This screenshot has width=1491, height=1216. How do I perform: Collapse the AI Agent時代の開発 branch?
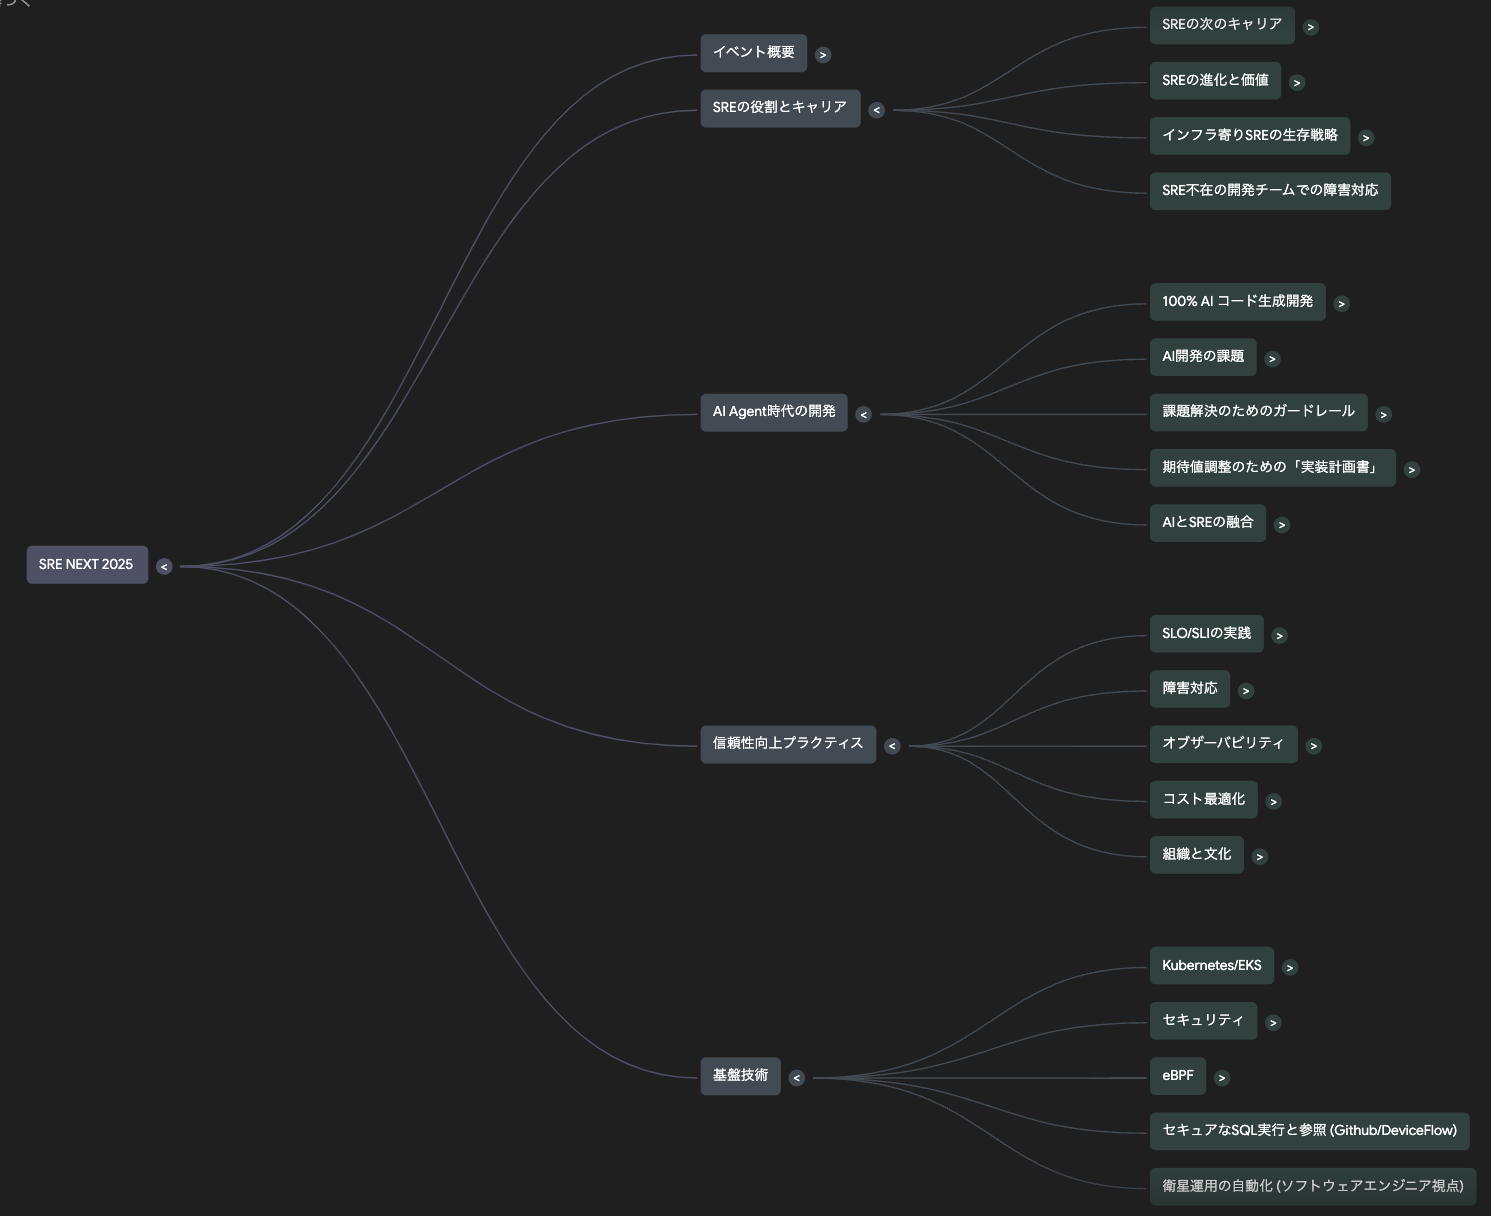tap(863, 415)
